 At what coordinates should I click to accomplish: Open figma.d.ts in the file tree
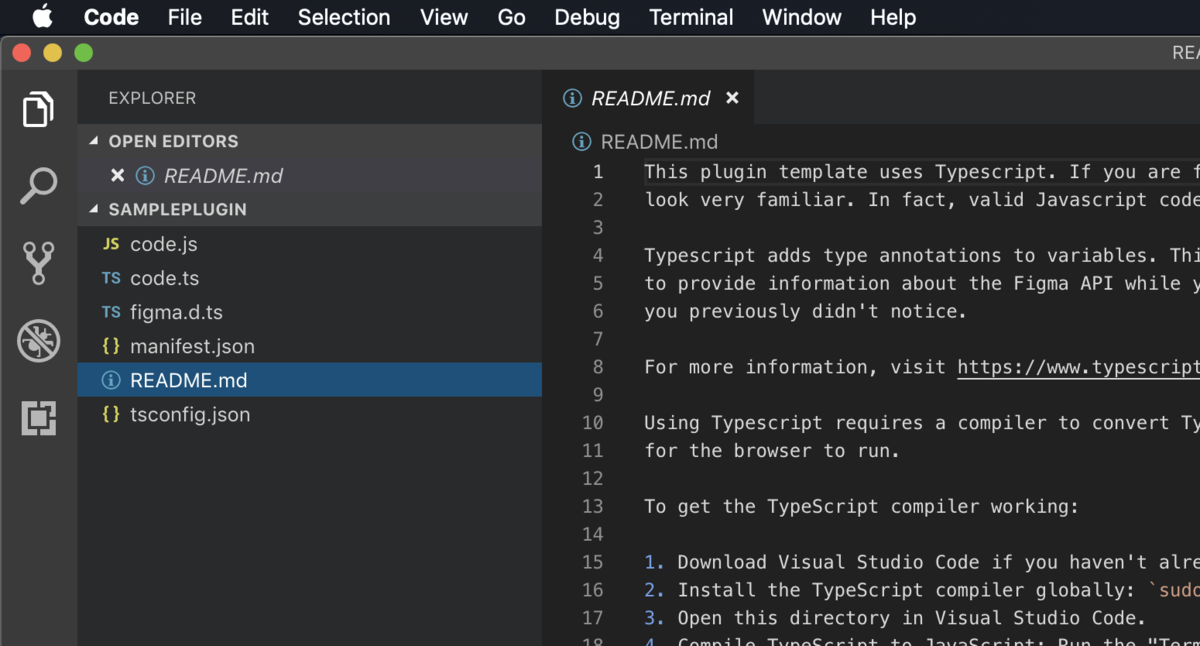click(310, 312)
